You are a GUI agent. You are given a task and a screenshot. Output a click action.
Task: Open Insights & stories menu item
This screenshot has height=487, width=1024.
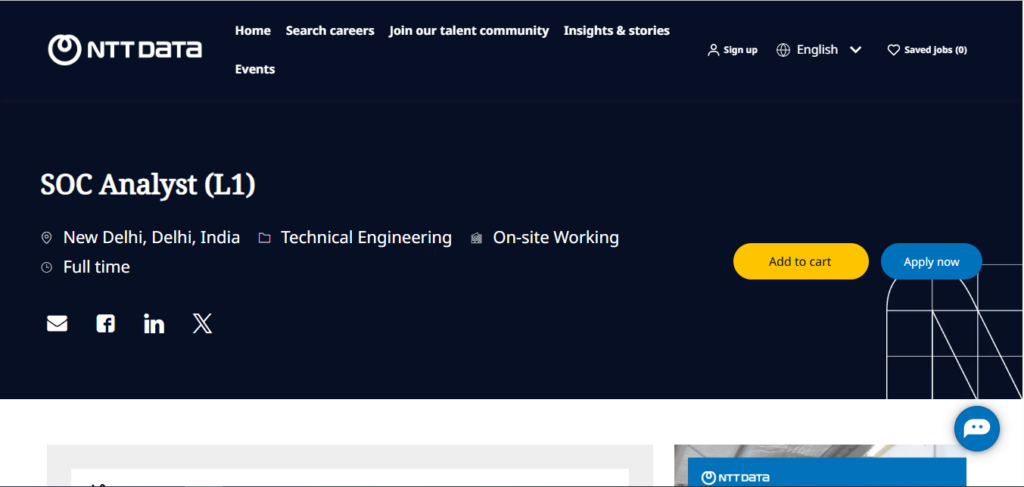point(616,31)
